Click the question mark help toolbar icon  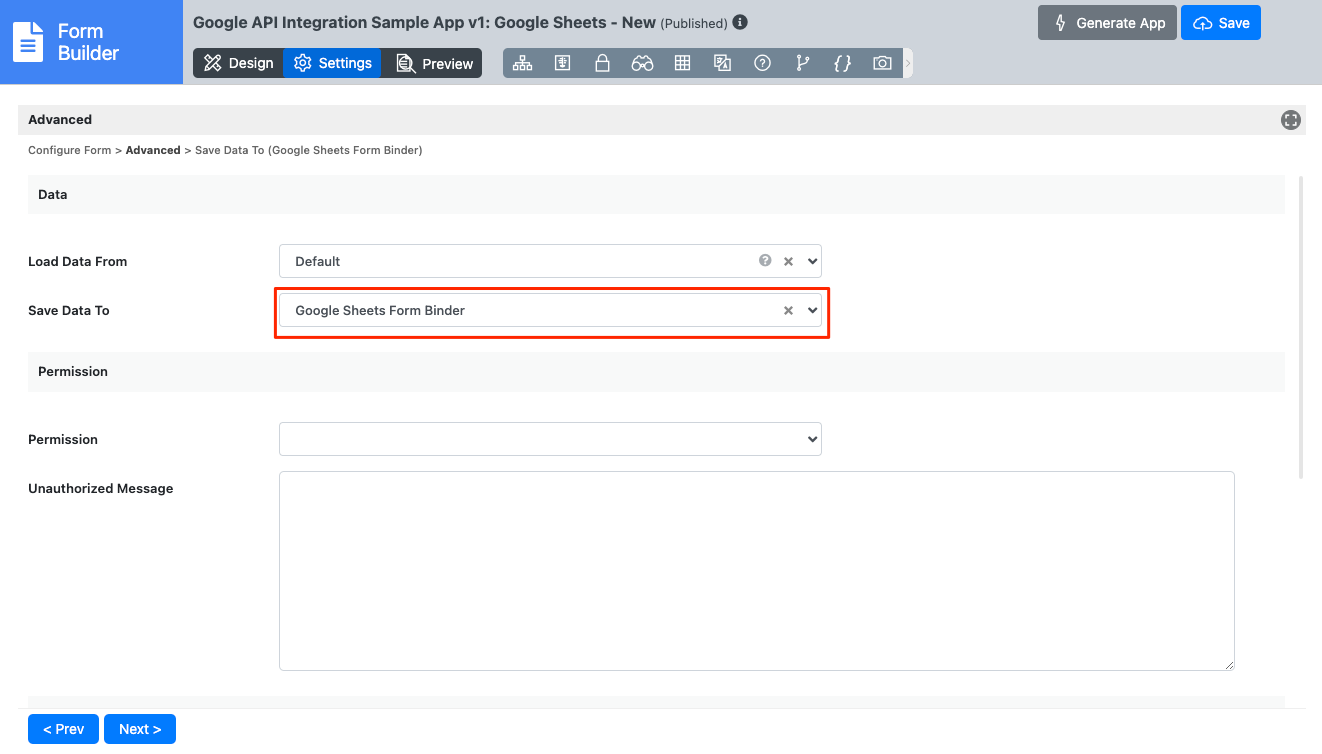762,63
